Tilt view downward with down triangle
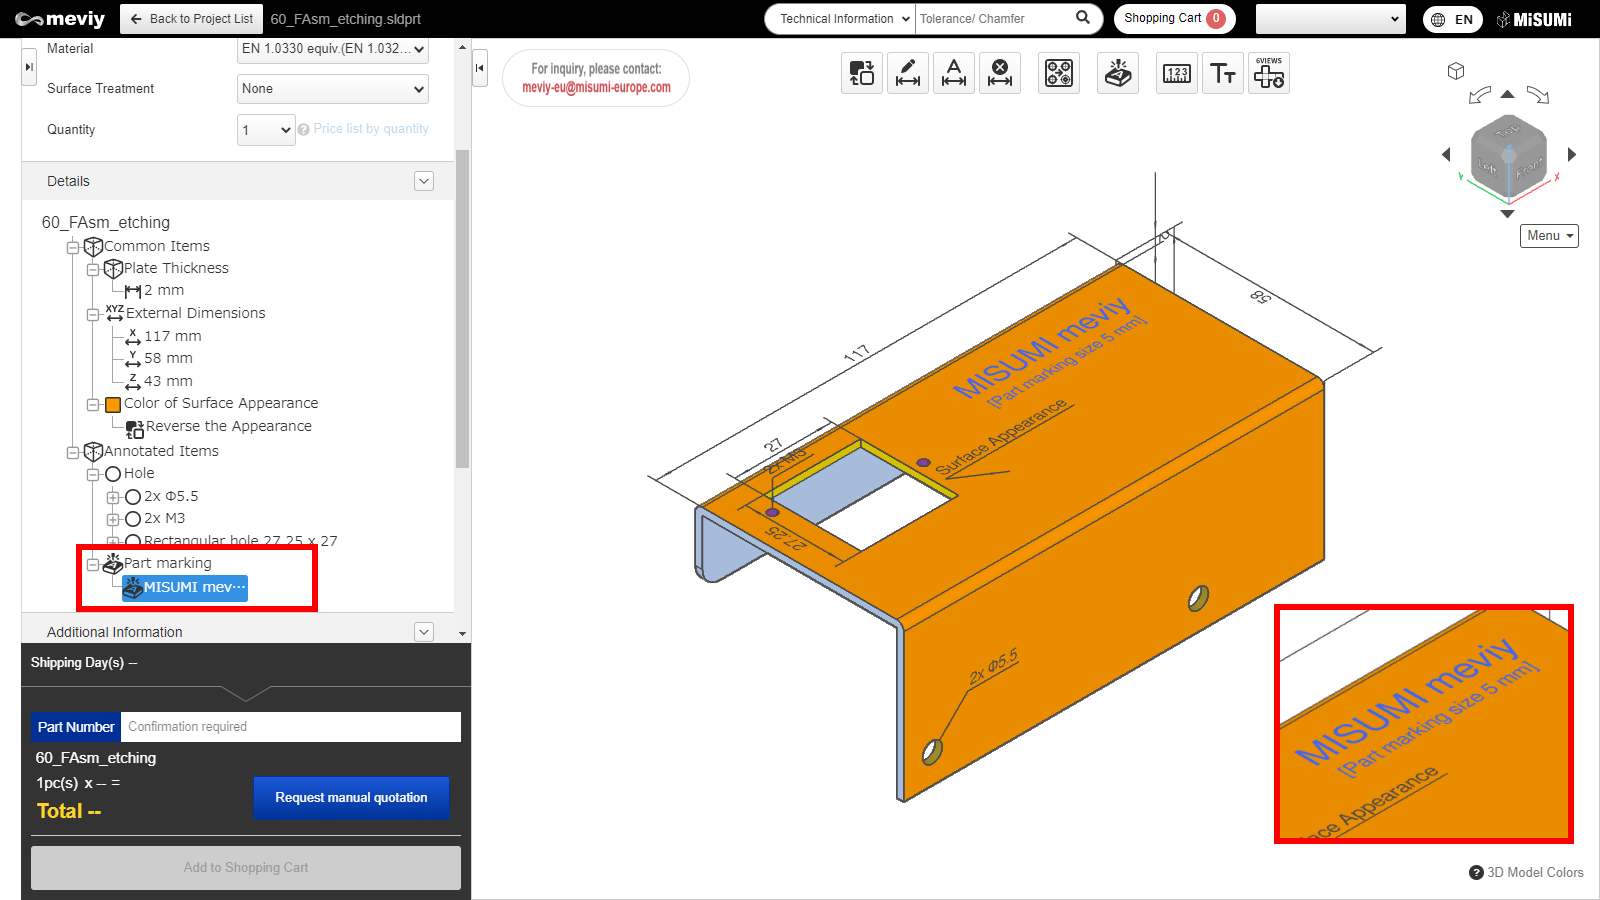The height and width of the screenshot is (900, 1600). tap(1508, 214)
